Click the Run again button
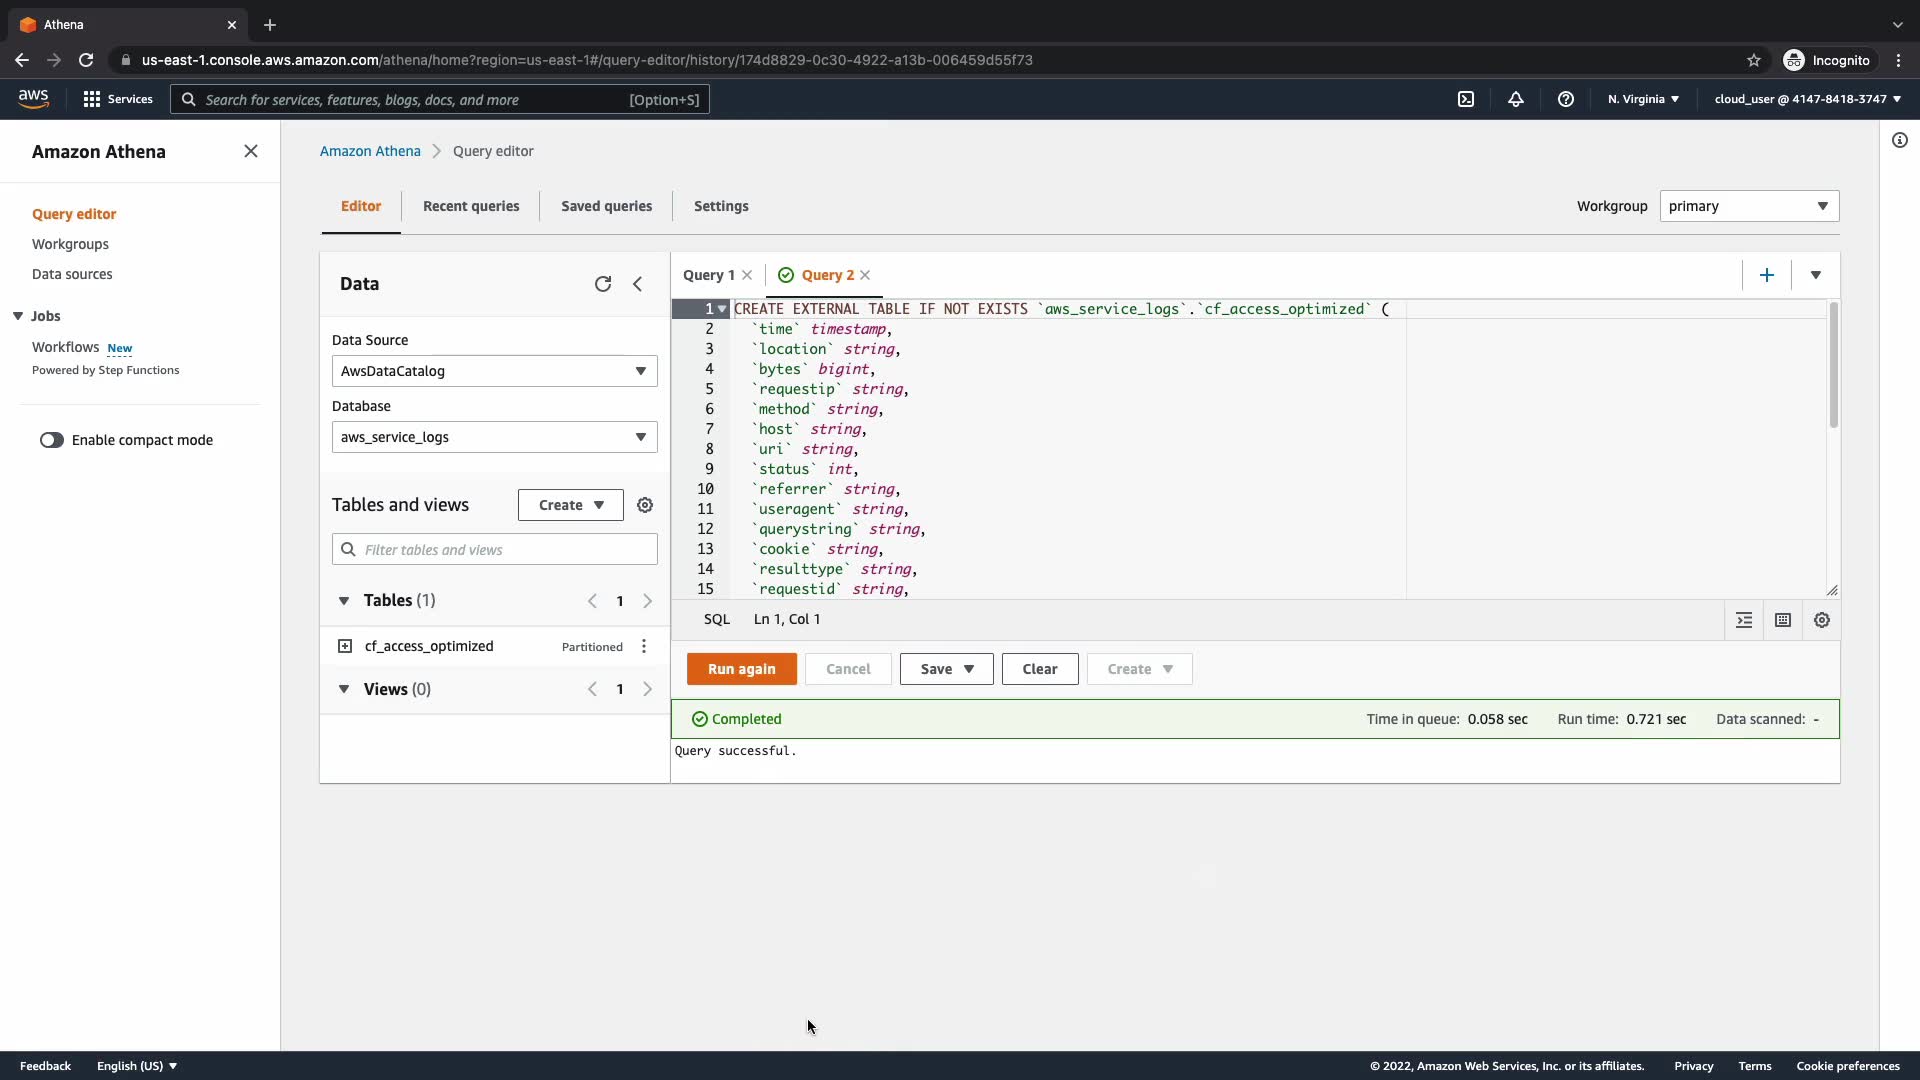 tap(741, 669)
